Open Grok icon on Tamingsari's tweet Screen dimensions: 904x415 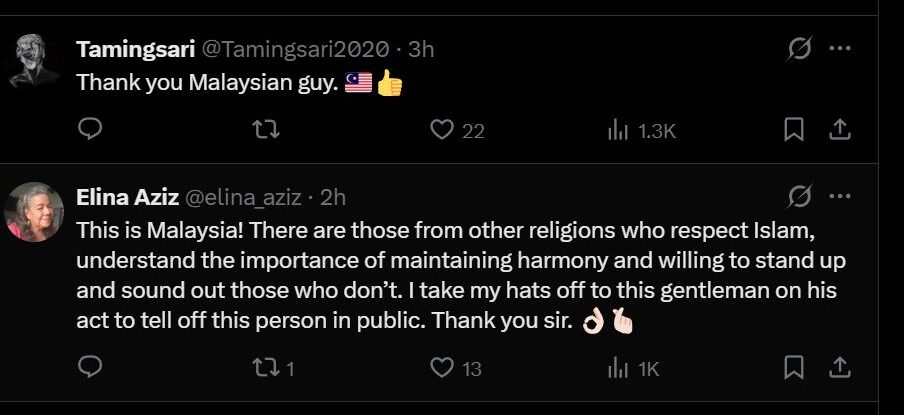(800, 48)
